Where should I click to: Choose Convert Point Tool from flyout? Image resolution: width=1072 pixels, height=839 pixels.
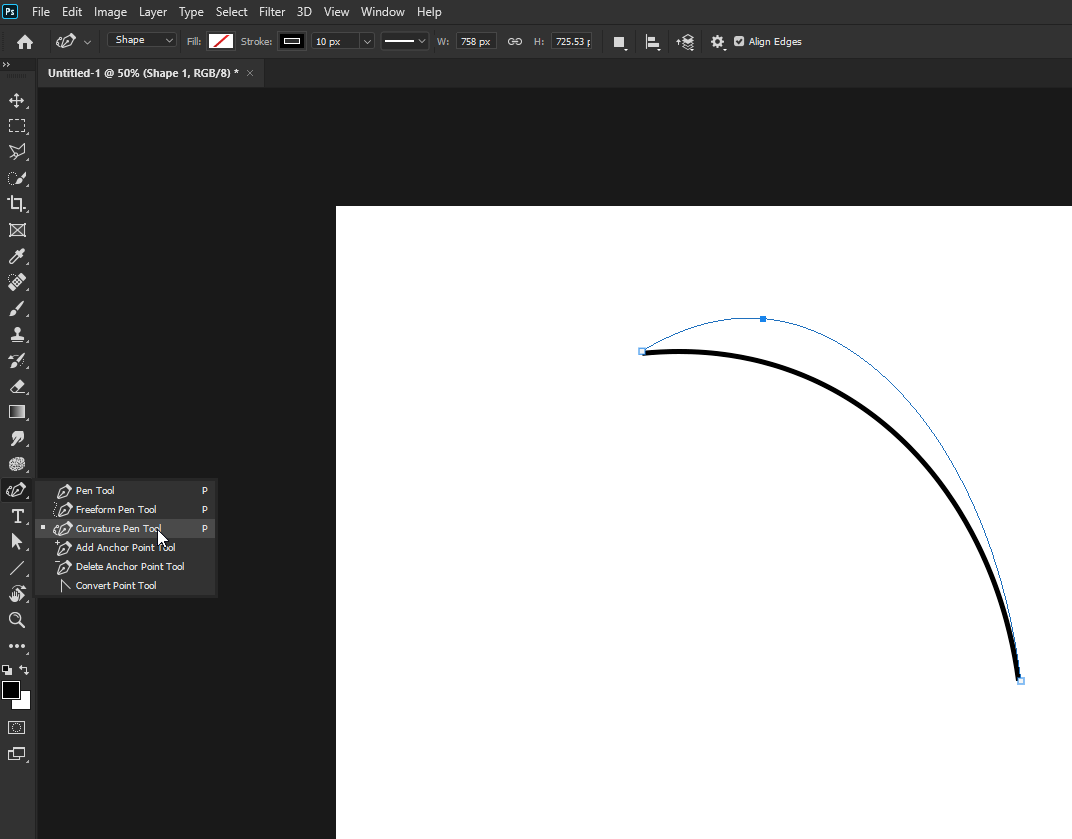pyautogui.click(x=116, y=586)
